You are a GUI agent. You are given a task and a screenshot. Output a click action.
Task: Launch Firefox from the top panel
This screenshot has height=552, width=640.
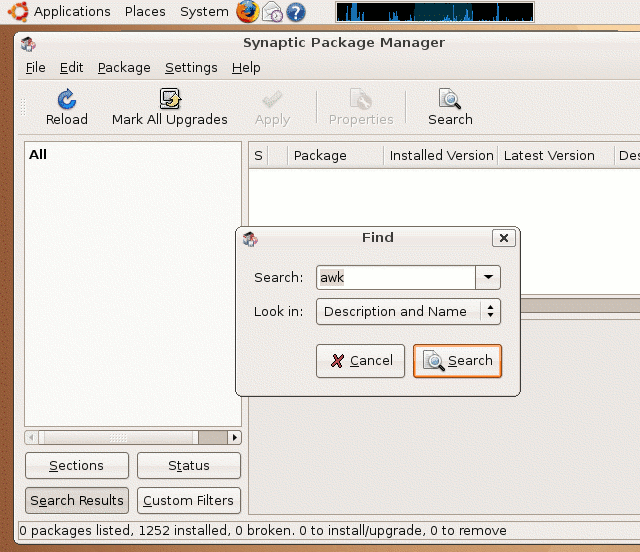(x=247, y=11)
